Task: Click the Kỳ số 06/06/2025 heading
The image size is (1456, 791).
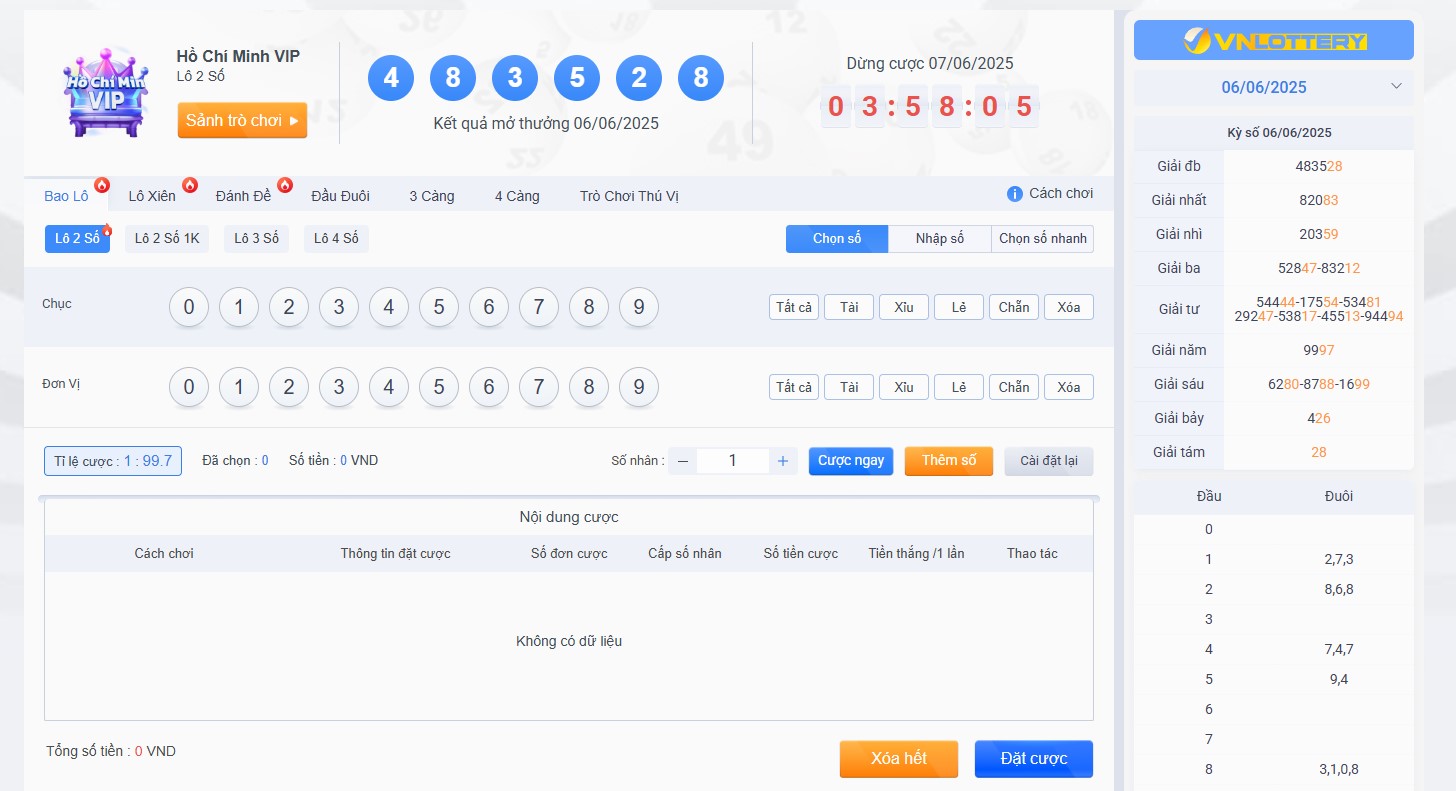Action: click(1279, 133)
